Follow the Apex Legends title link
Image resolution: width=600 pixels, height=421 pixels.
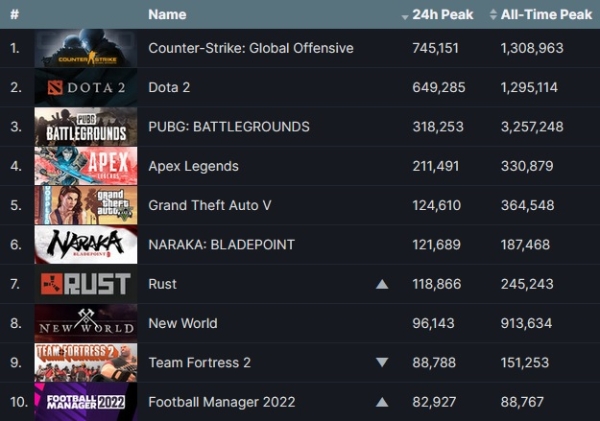[x=193, y=166]
